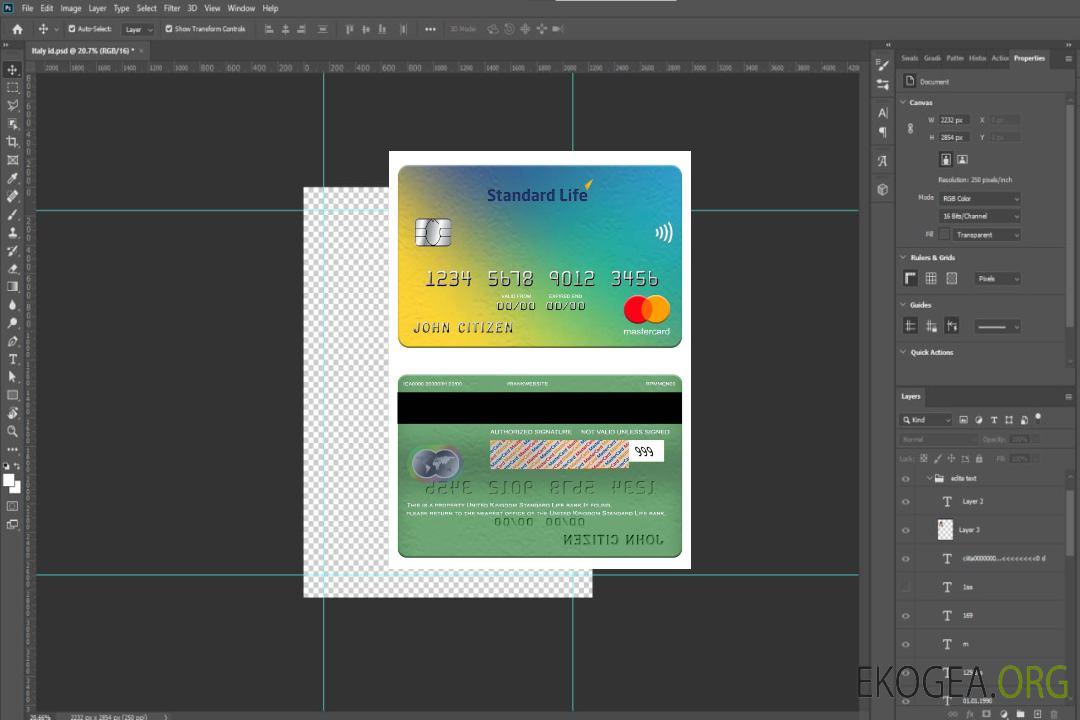Open the layer filter Kind dropdown
Screen dimensions: 1080x720
pos(926,420)
